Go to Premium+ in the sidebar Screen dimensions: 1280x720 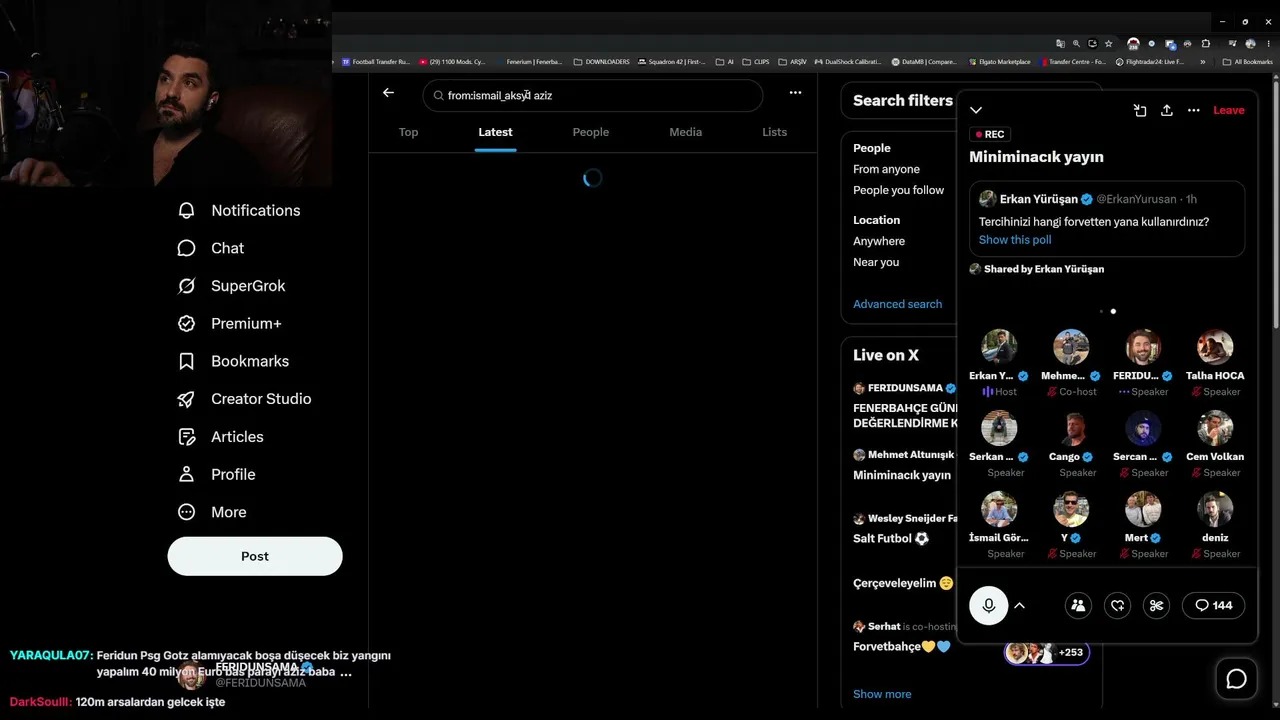tap(229, 324)
